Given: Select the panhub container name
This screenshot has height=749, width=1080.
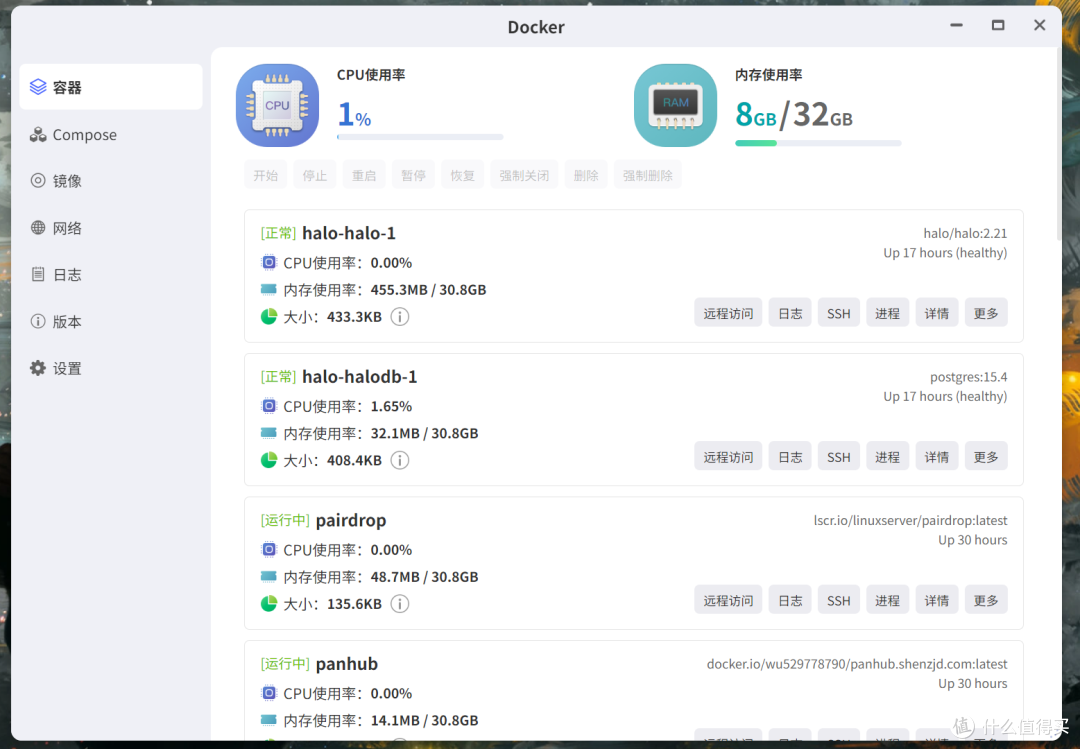Looking at the screenshot, I should point(346,664).
